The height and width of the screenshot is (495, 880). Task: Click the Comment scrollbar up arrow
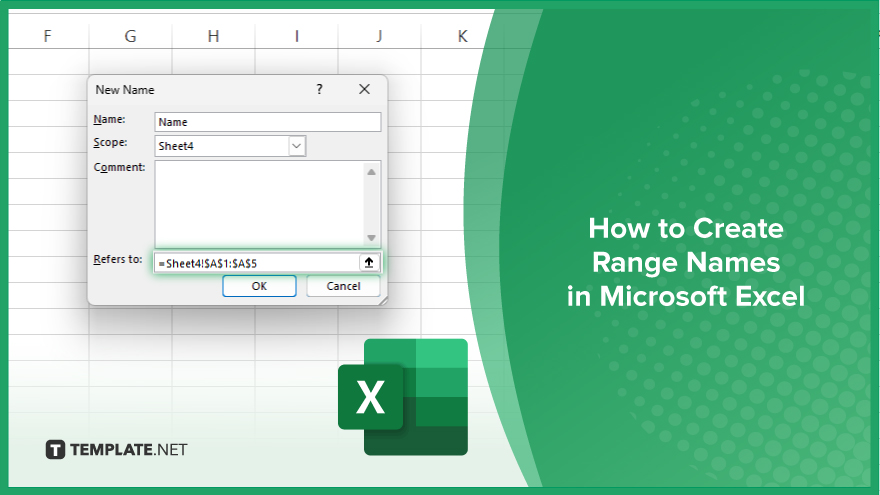point(372,172)
